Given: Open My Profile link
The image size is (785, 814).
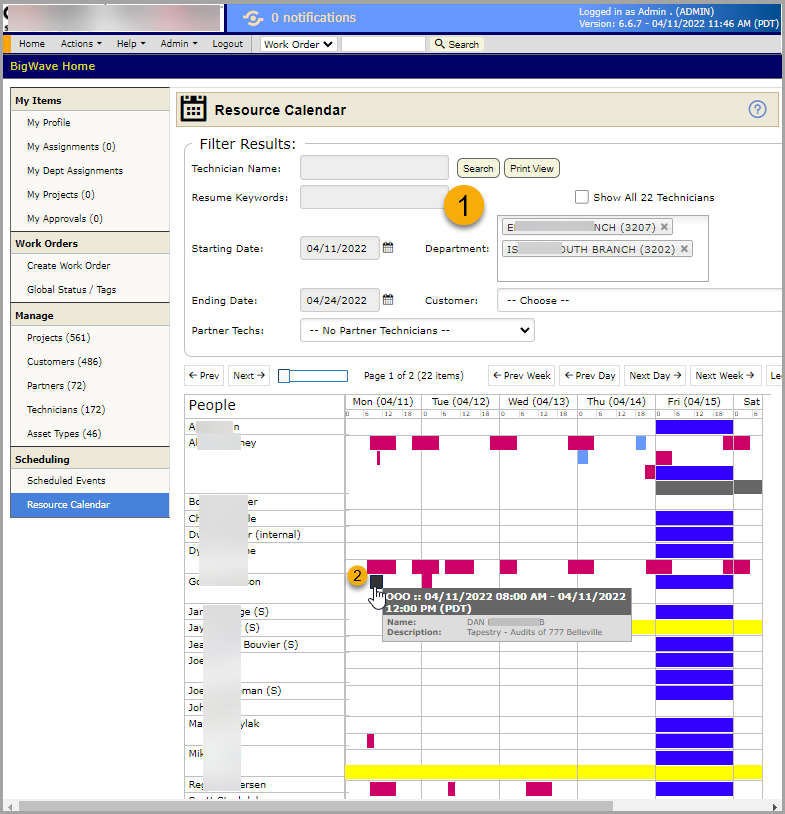Looking at the screenshot, I should tap(49, 123).
